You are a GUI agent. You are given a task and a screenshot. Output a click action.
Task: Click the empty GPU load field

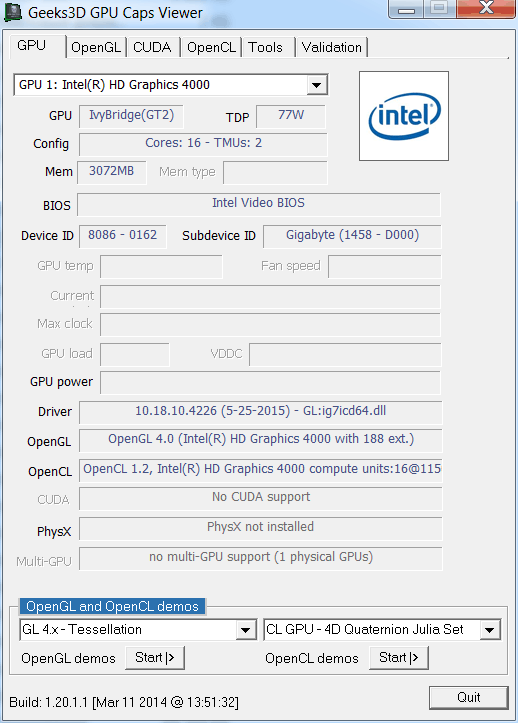[135, 355]
